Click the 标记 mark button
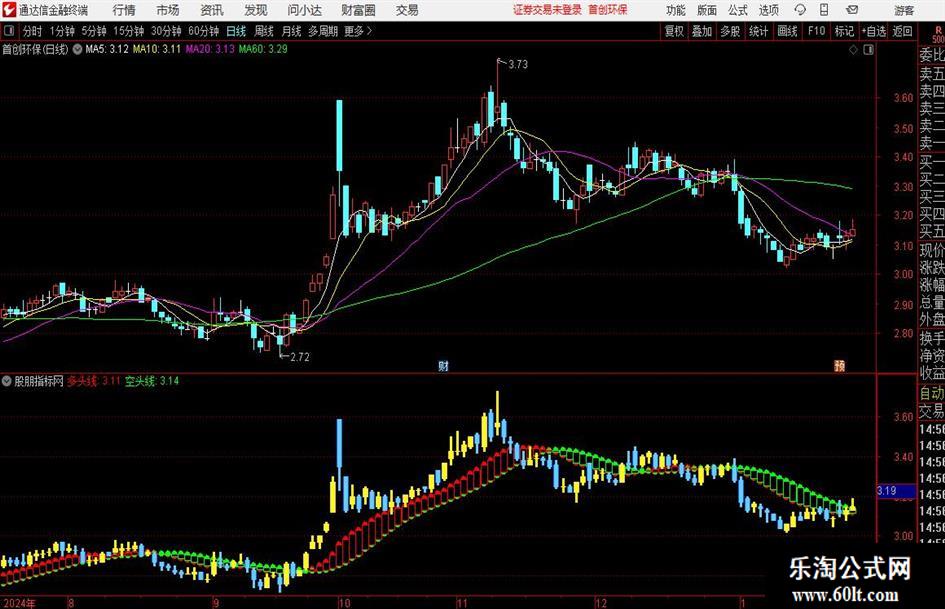The image size is (945, 609). point(844,31)
